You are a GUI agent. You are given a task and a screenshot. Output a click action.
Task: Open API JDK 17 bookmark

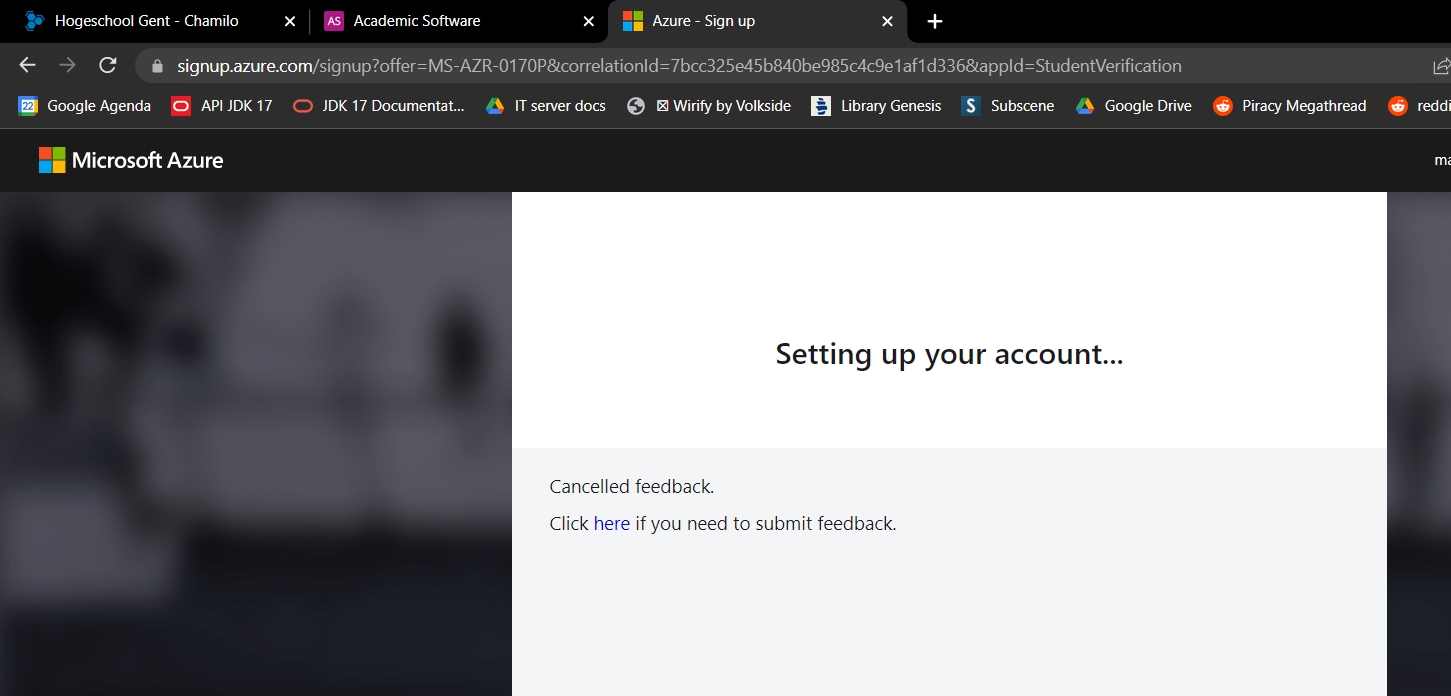pyautogui.click(x=222, y=106)
